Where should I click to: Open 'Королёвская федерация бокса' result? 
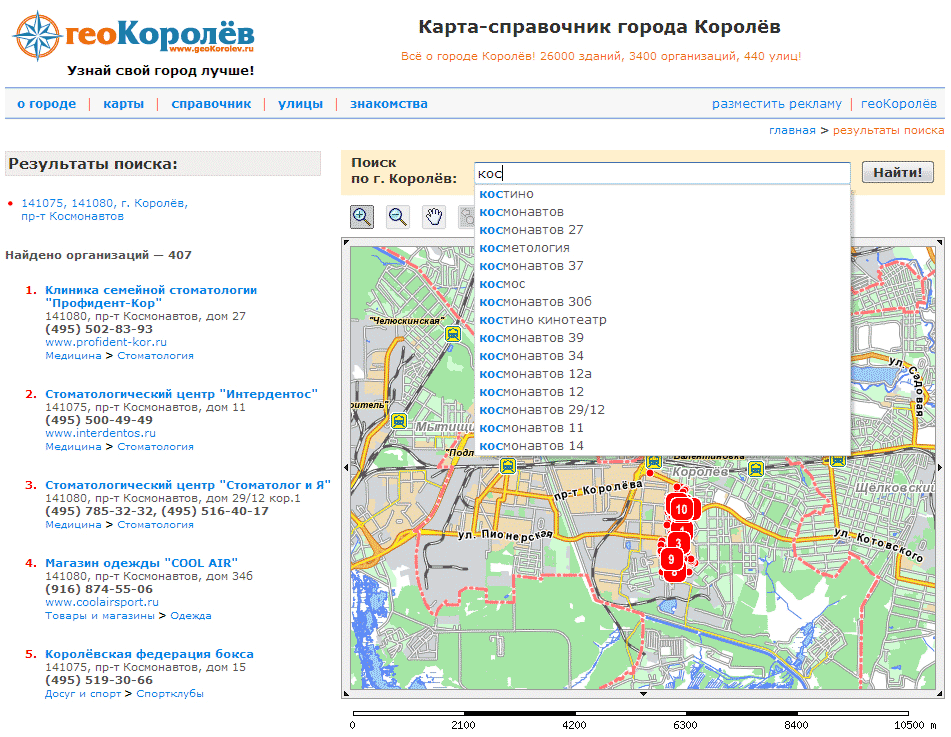pos(149,654)
